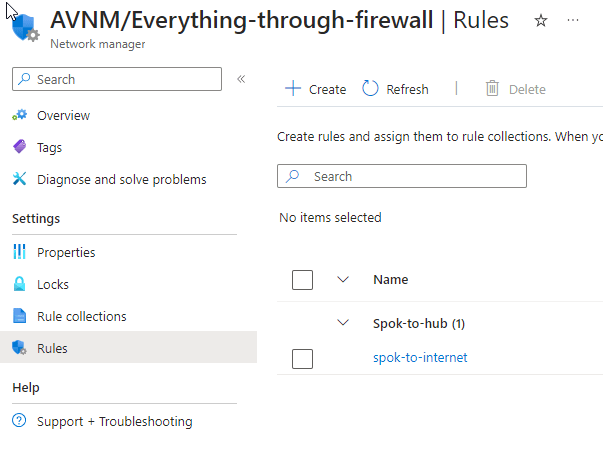Click the Locks padlock icon
This screenshot has height=451, width=603.
pos(20,284)
